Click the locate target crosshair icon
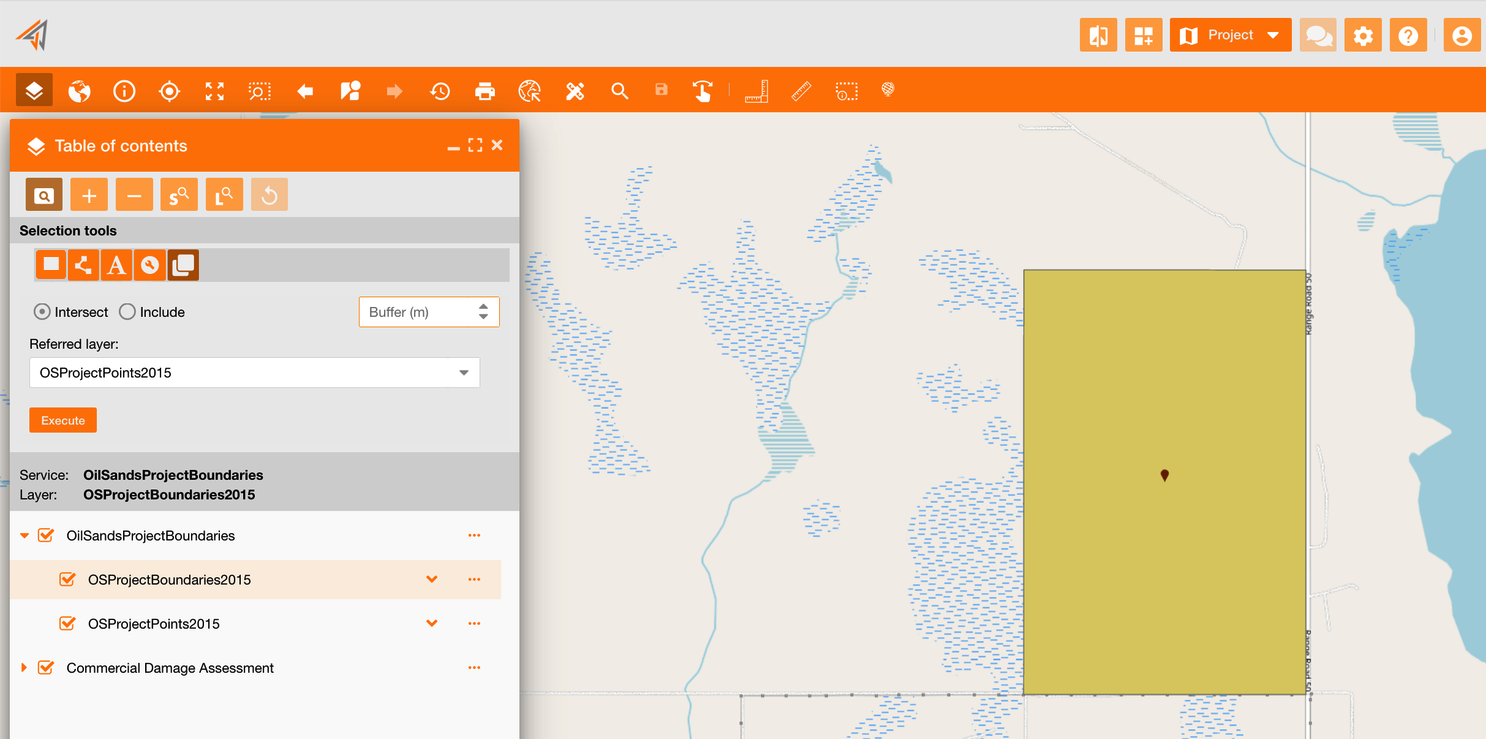 (x=169, y=91)
